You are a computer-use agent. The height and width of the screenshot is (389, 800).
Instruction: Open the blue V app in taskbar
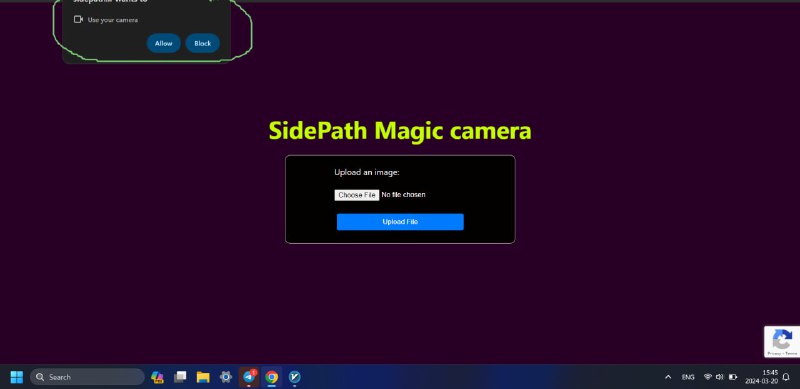[294, 377]
